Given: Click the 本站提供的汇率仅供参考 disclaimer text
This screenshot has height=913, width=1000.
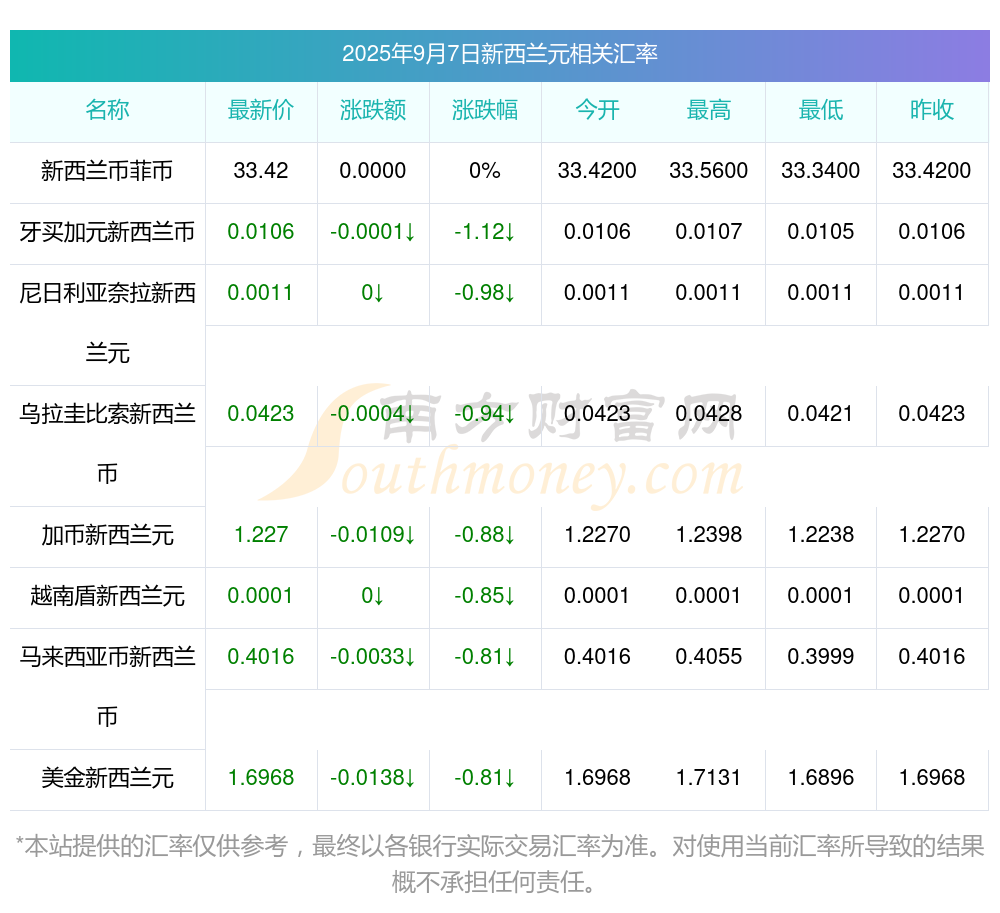Looking at the screenshot, I should [499, 865].
